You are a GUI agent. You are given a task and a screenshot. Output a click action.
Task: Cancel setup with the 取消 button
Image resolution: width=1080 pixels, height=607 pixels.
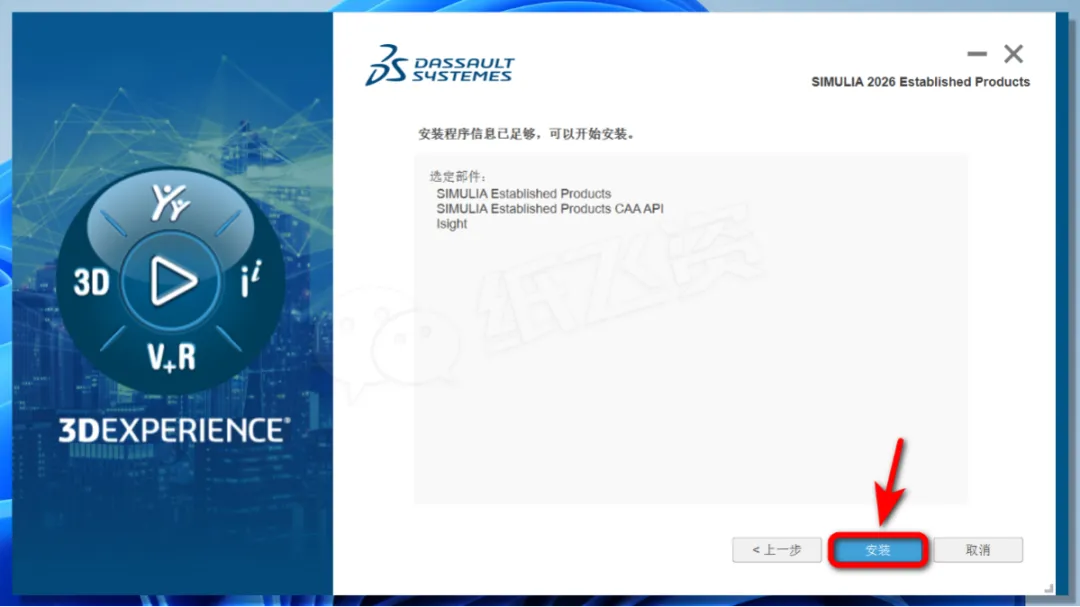point(978,550)
